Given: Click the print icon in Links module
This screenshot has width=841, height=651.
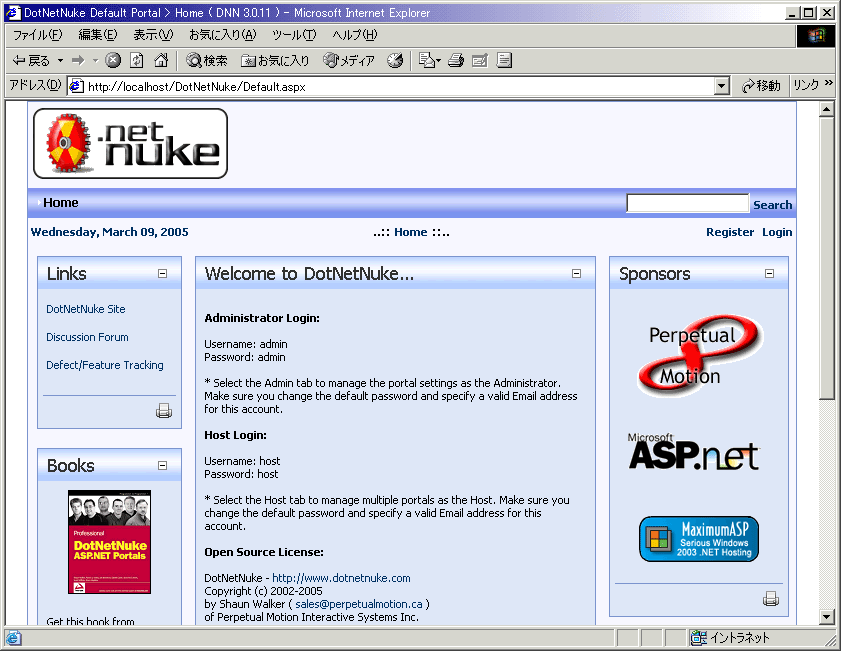Looking at the screenshot, I should 164,411.
